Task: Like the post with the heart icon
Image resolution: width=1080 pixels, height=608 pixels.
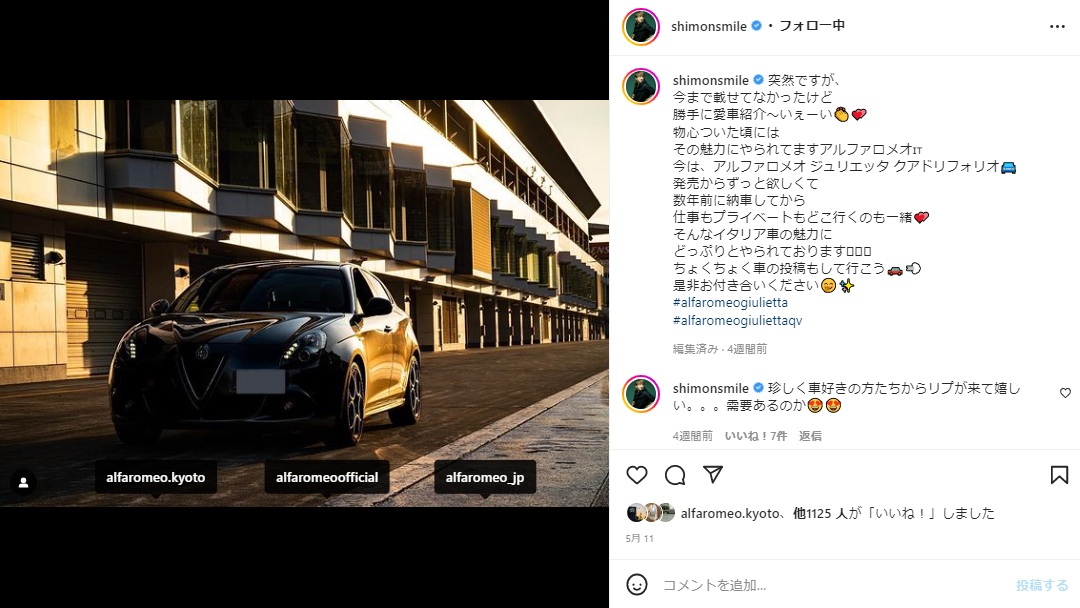Action: (636, 475)
